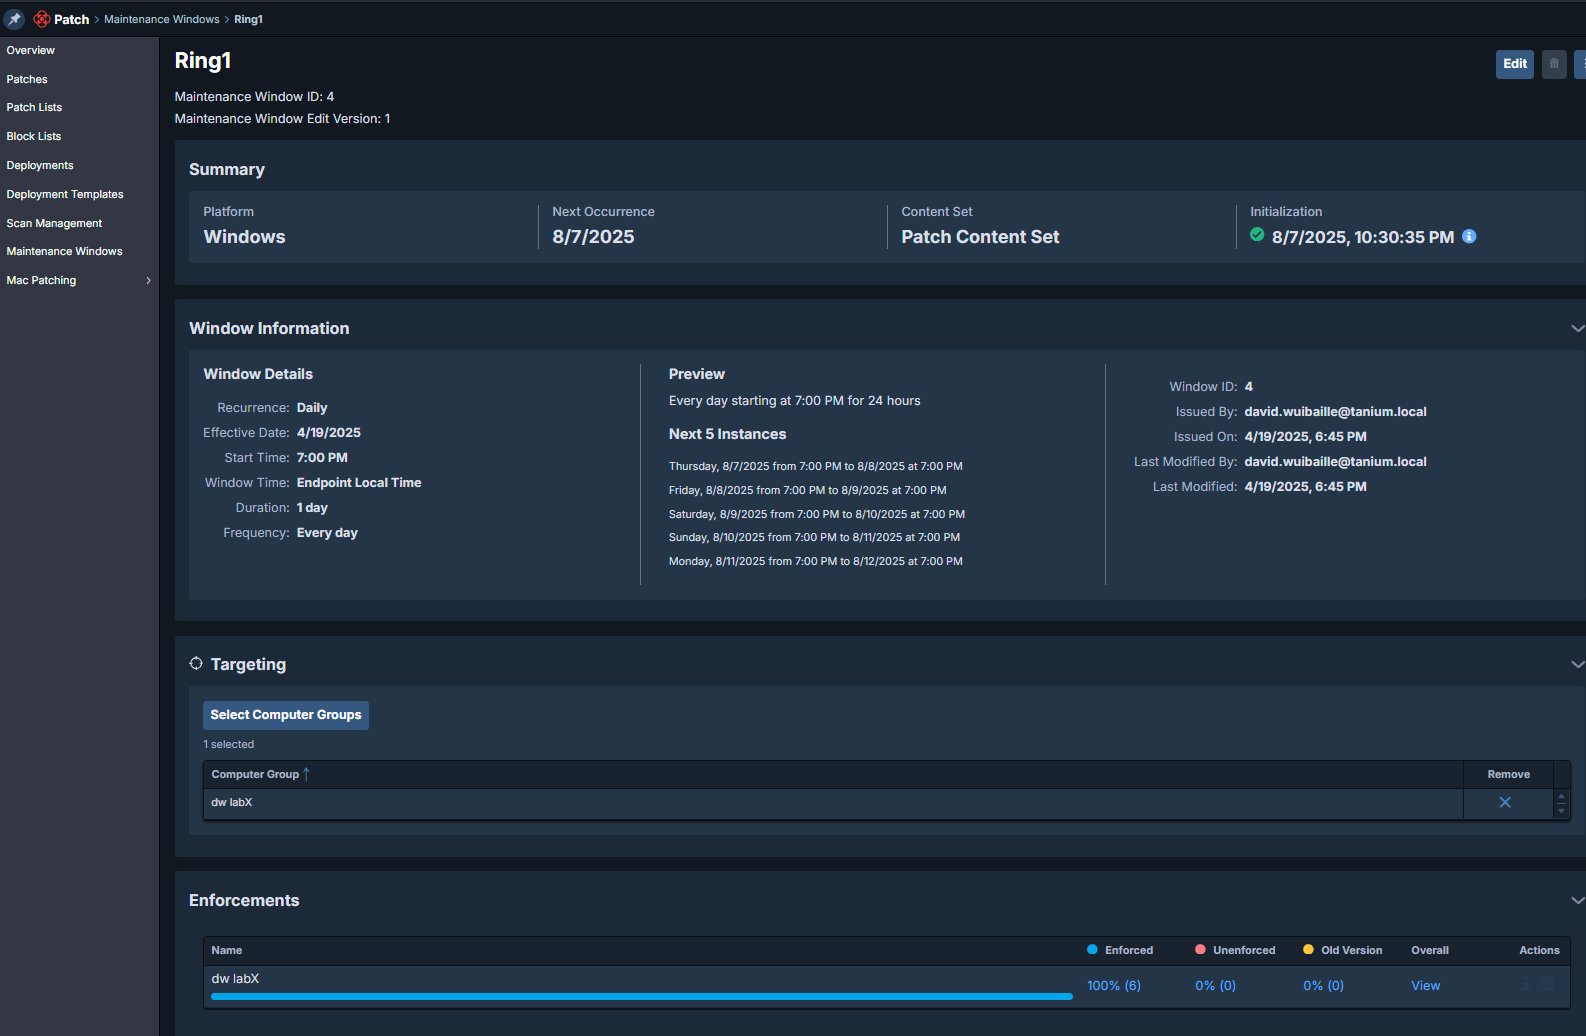Remove dw labX with the X icon

[x=1504, y=803]
